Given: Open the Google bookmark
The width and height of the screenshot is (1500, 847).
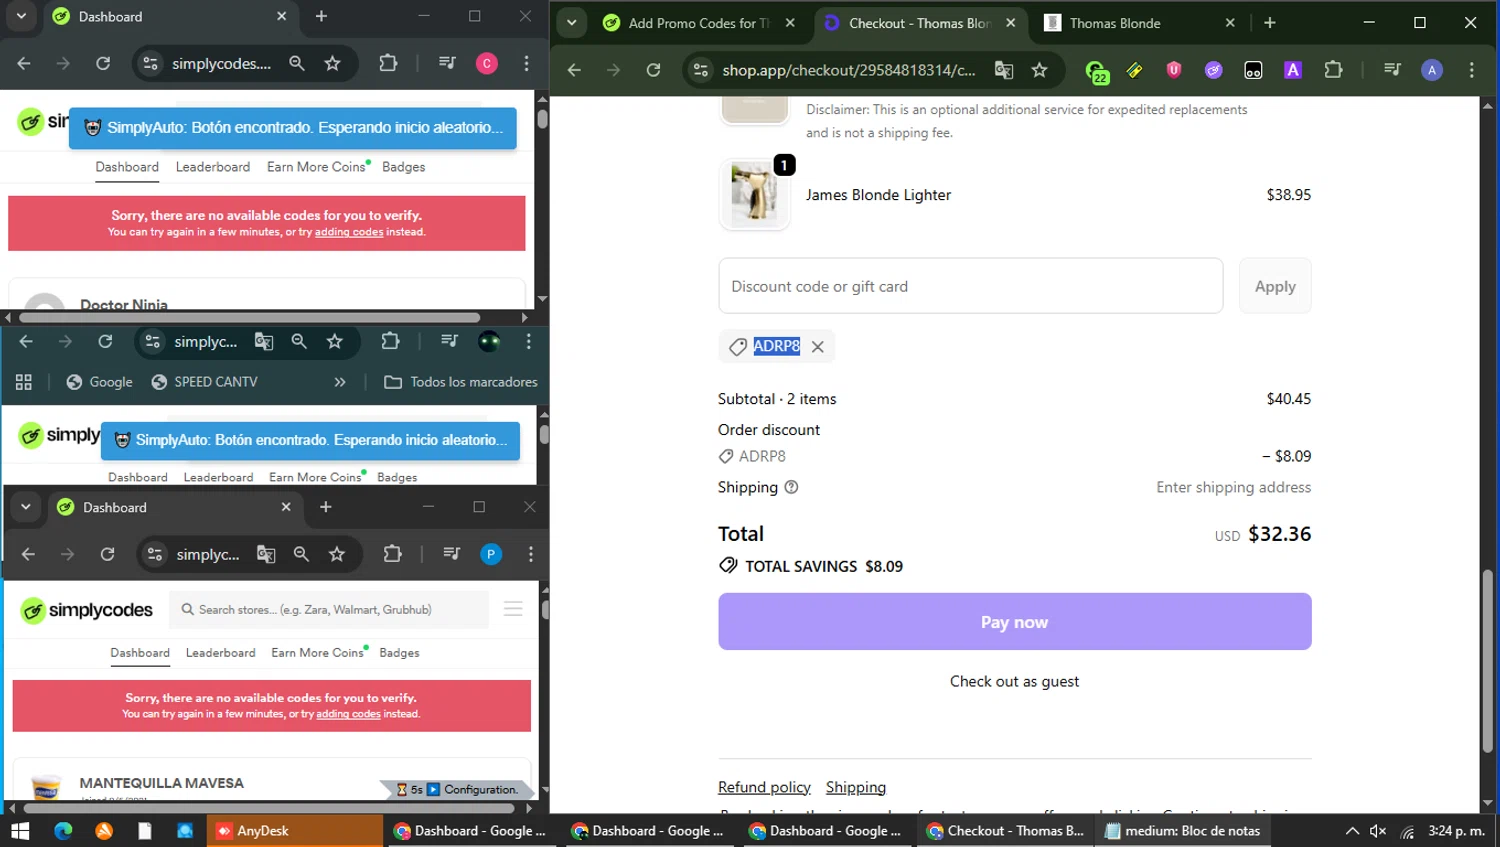Looking at the screenshot, I should click(99, 382).
